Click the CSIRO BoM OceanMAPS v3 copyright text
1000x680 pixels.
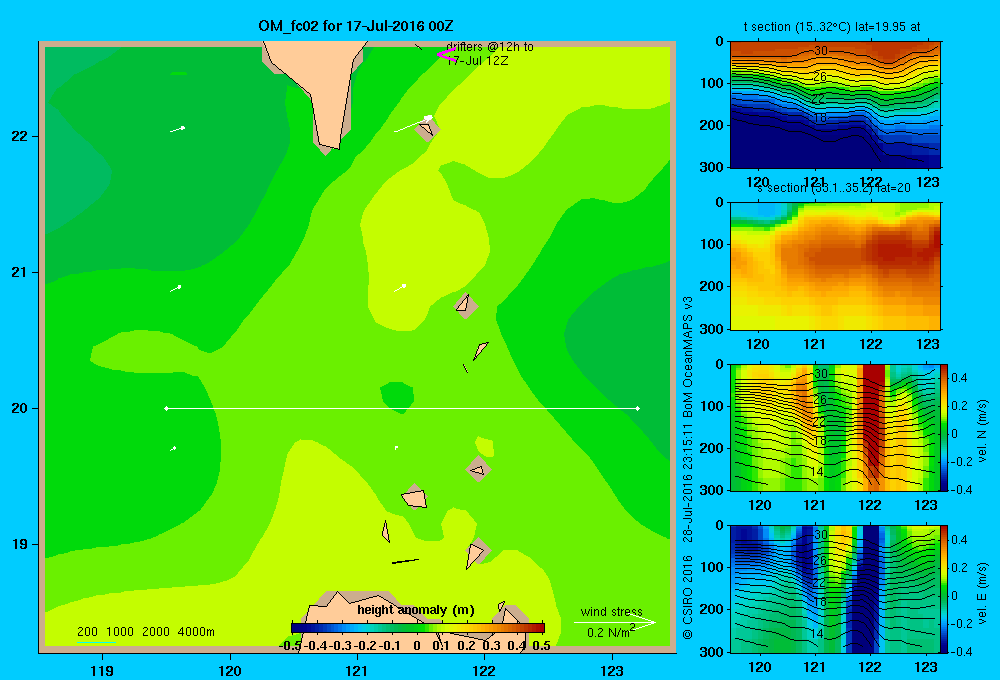[688, 467]
